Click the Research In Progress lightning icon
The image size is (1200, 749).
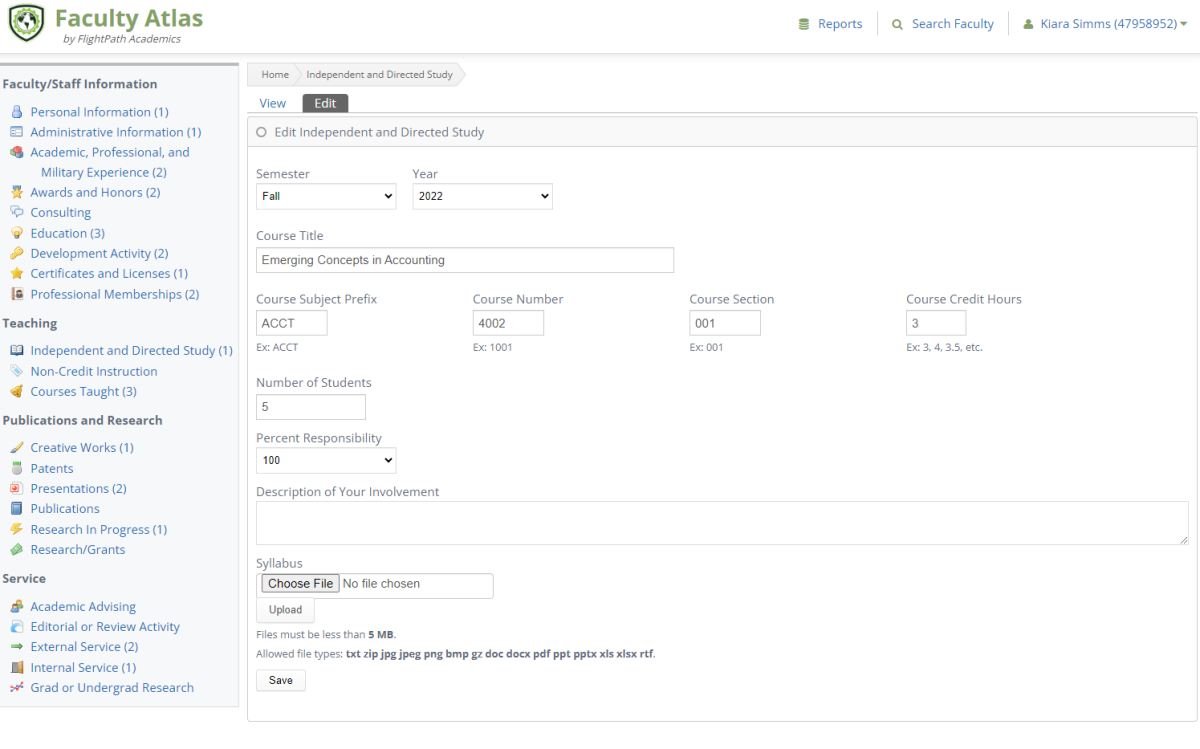pyautogui.click(x=16, y=529)
